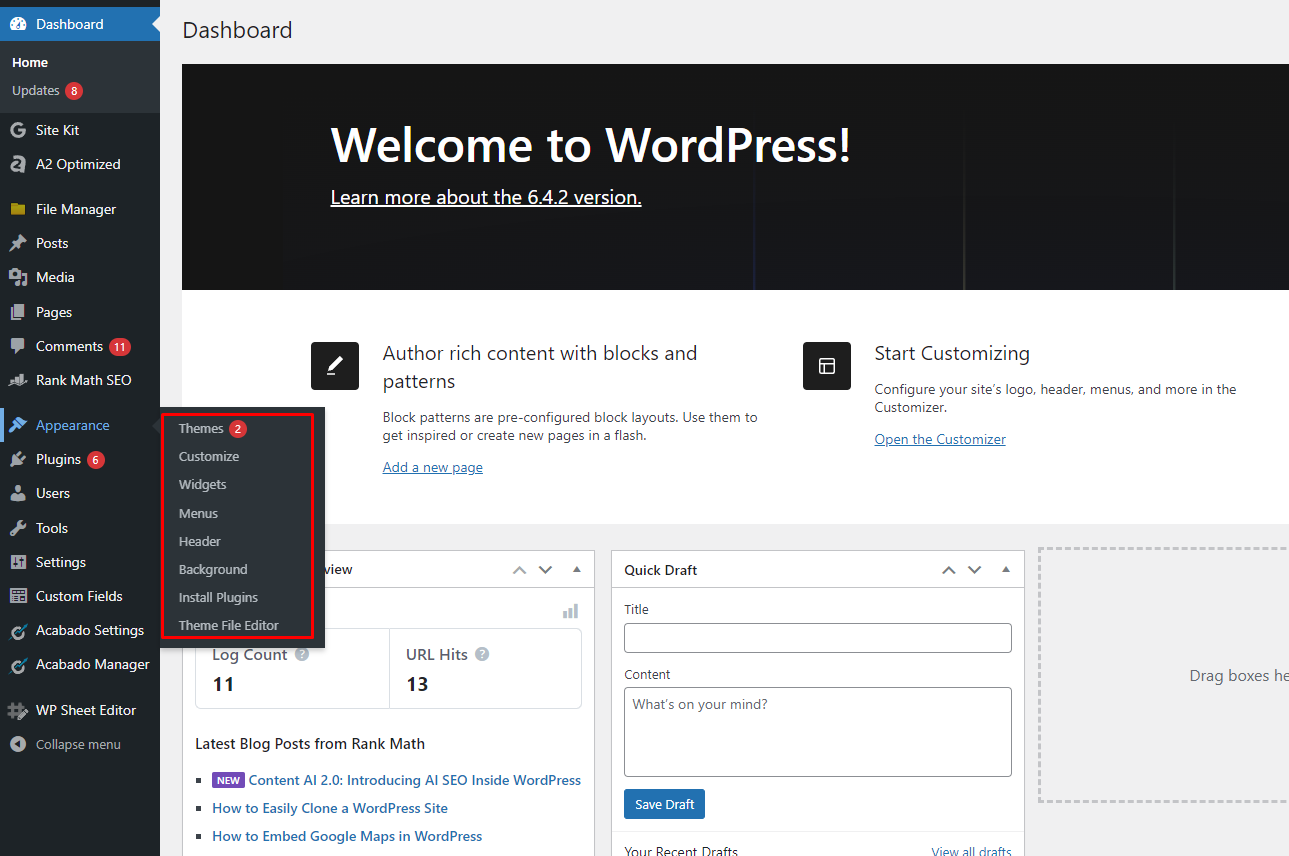Open Widgets from Appearance submenu
The height and width of the screenshot is (856, 1289).
203,484
